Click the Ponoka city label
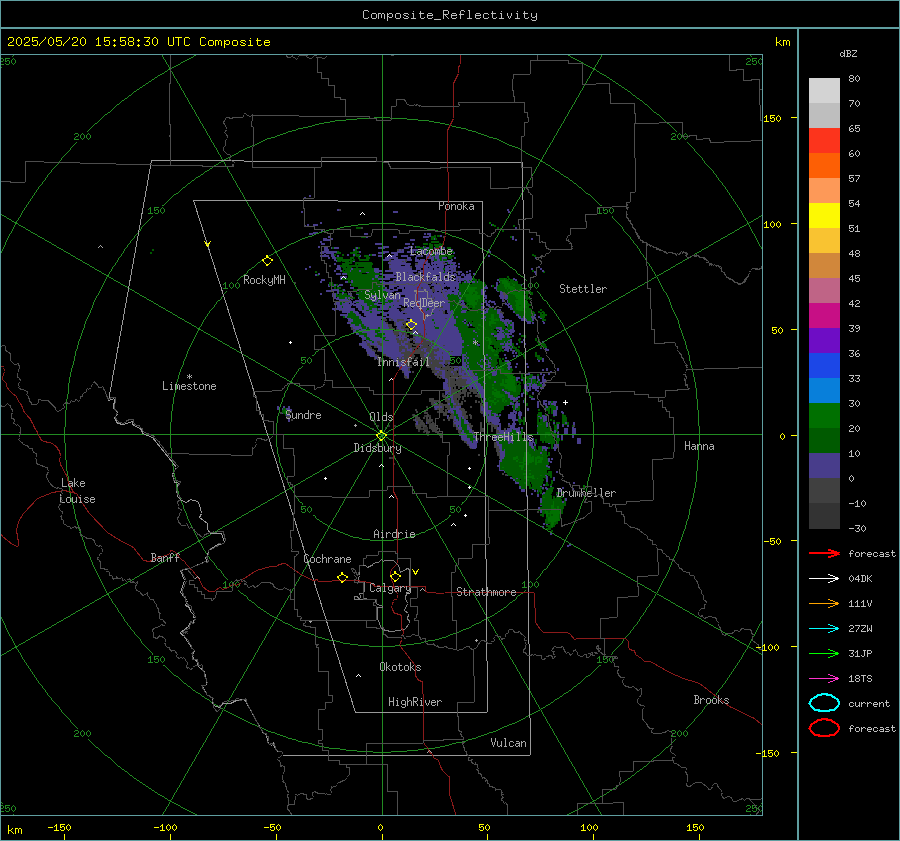 tap(456, 206)
